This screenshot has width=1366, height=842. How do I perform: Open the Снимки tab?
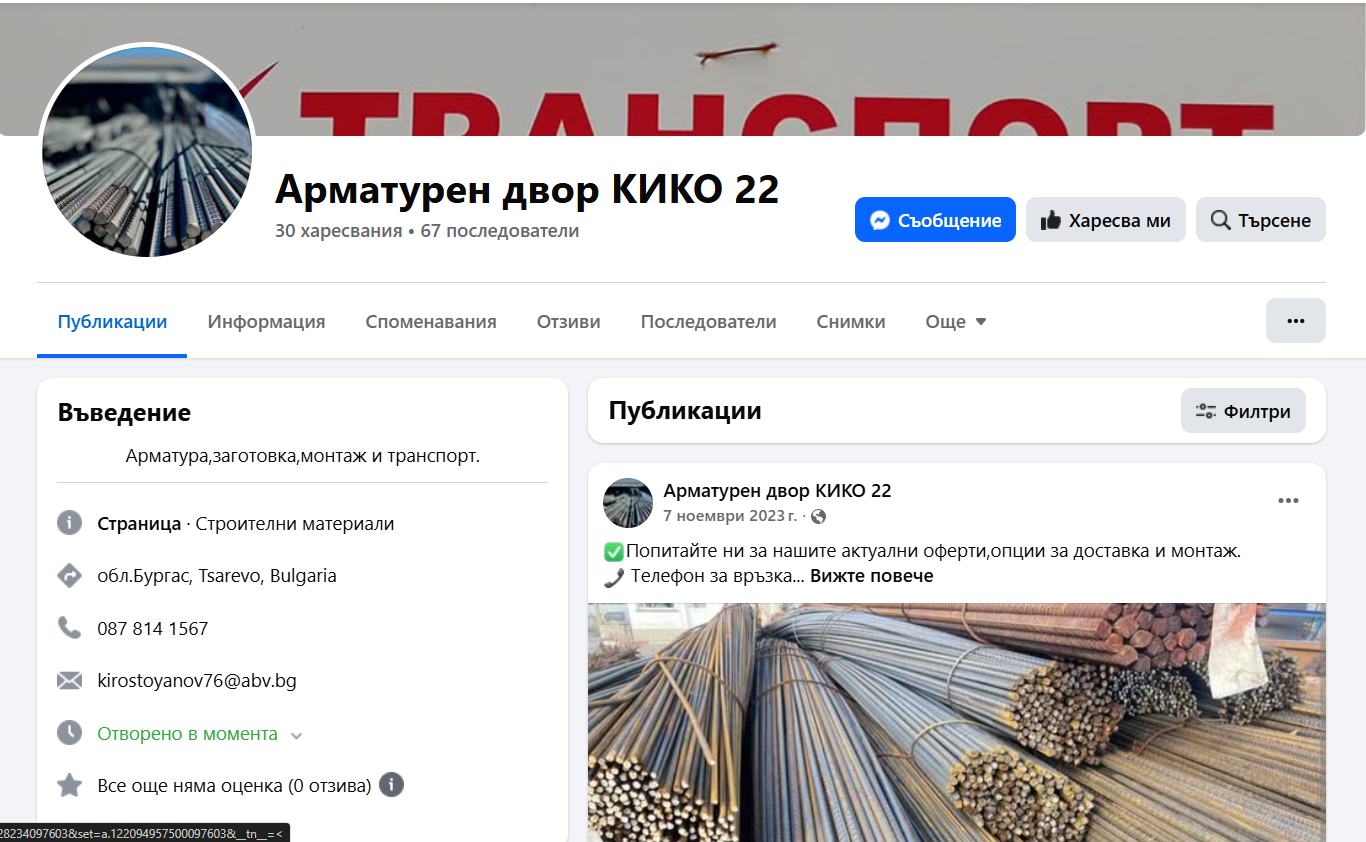851,322
